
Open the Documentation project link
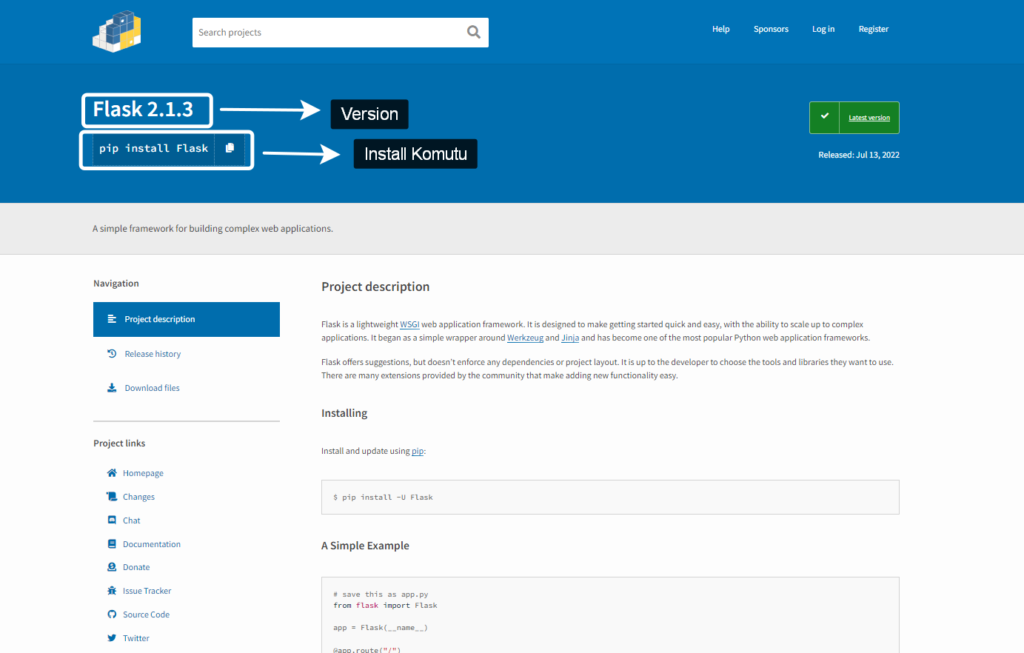pyautogui.click(x=151, y=544)
